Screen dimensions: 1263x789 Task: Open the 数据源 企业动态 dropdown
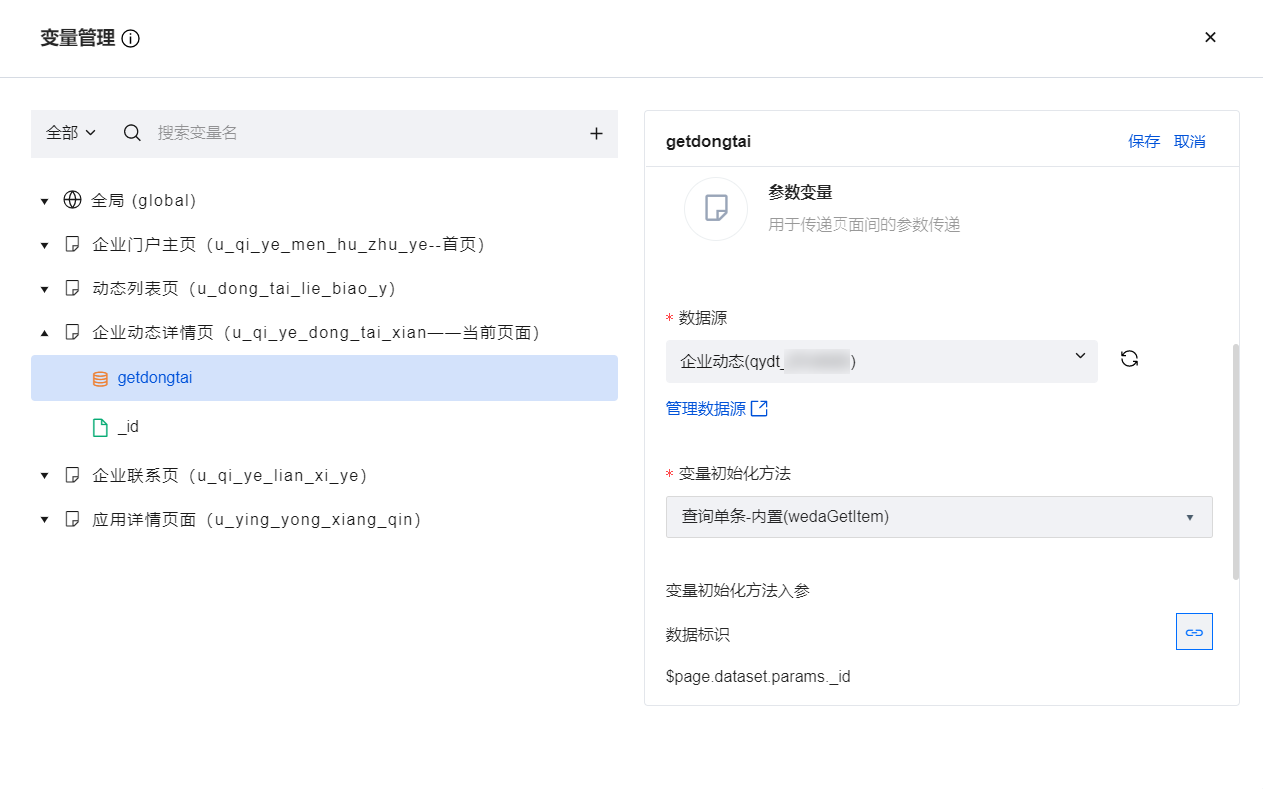point(881,361)
